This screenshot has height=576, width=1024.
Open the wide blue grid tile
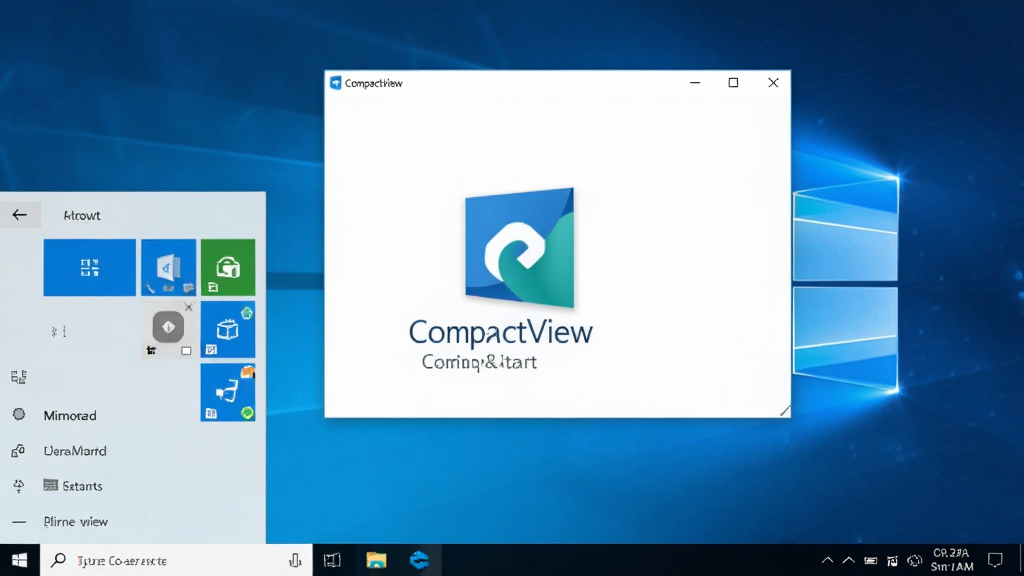pos(90,268)
